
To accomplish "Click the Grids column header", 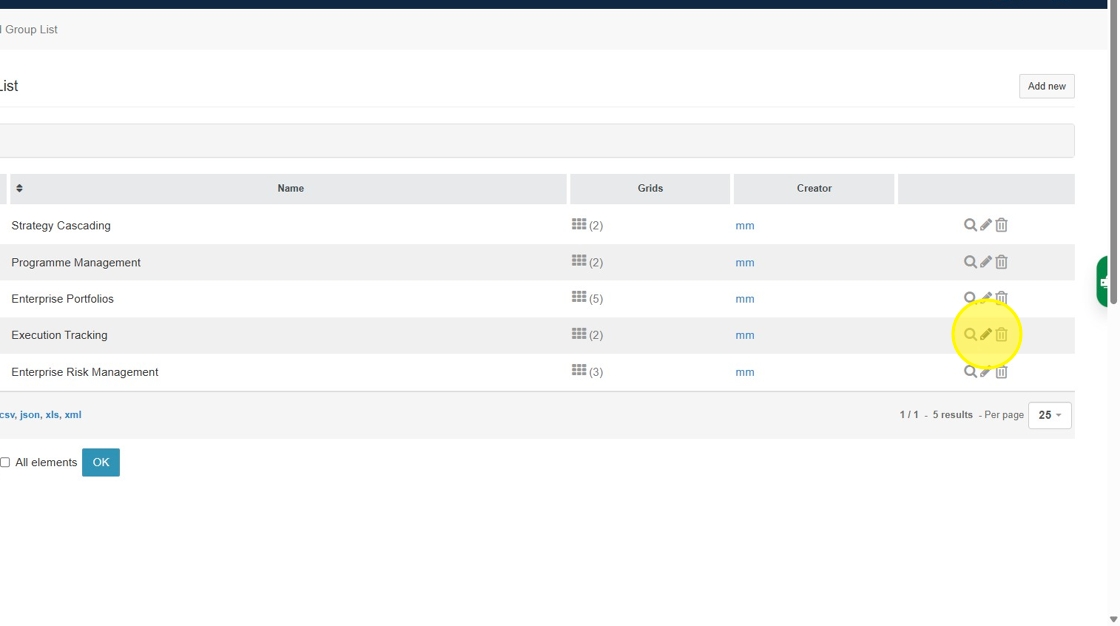I will (650, 188).
